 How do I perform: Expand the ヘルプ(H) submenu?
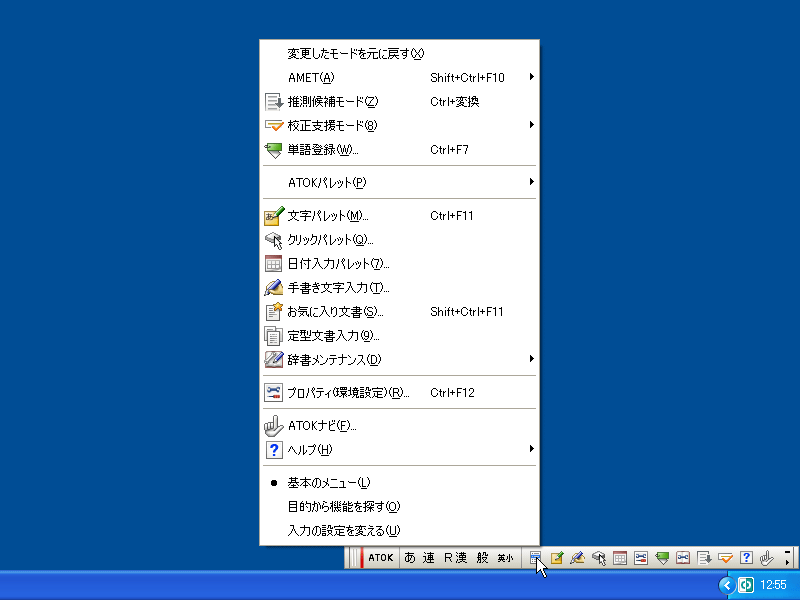[x=399, y=449]
